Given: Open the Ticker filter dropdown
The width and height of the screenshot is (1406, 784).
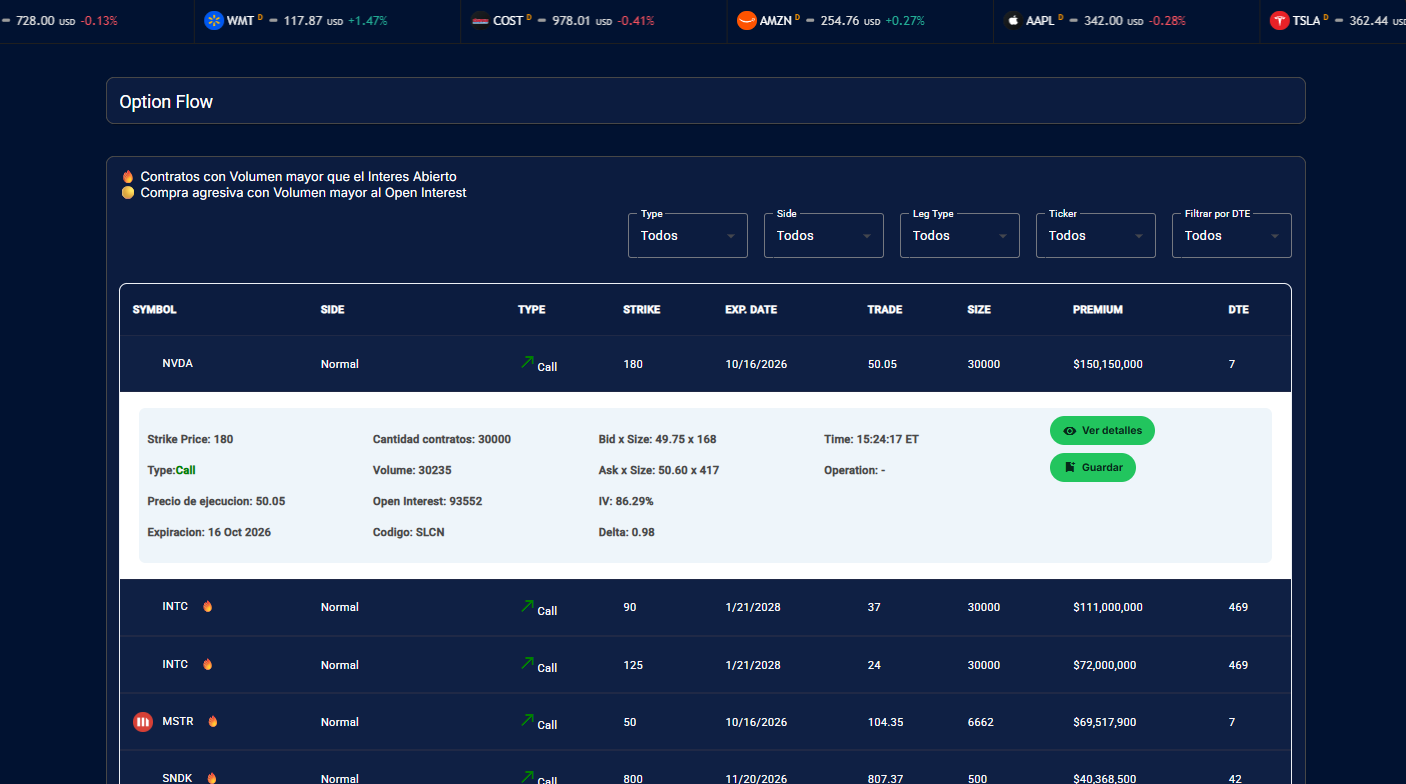Looking at the screenshot, I should pos(1096,236).
